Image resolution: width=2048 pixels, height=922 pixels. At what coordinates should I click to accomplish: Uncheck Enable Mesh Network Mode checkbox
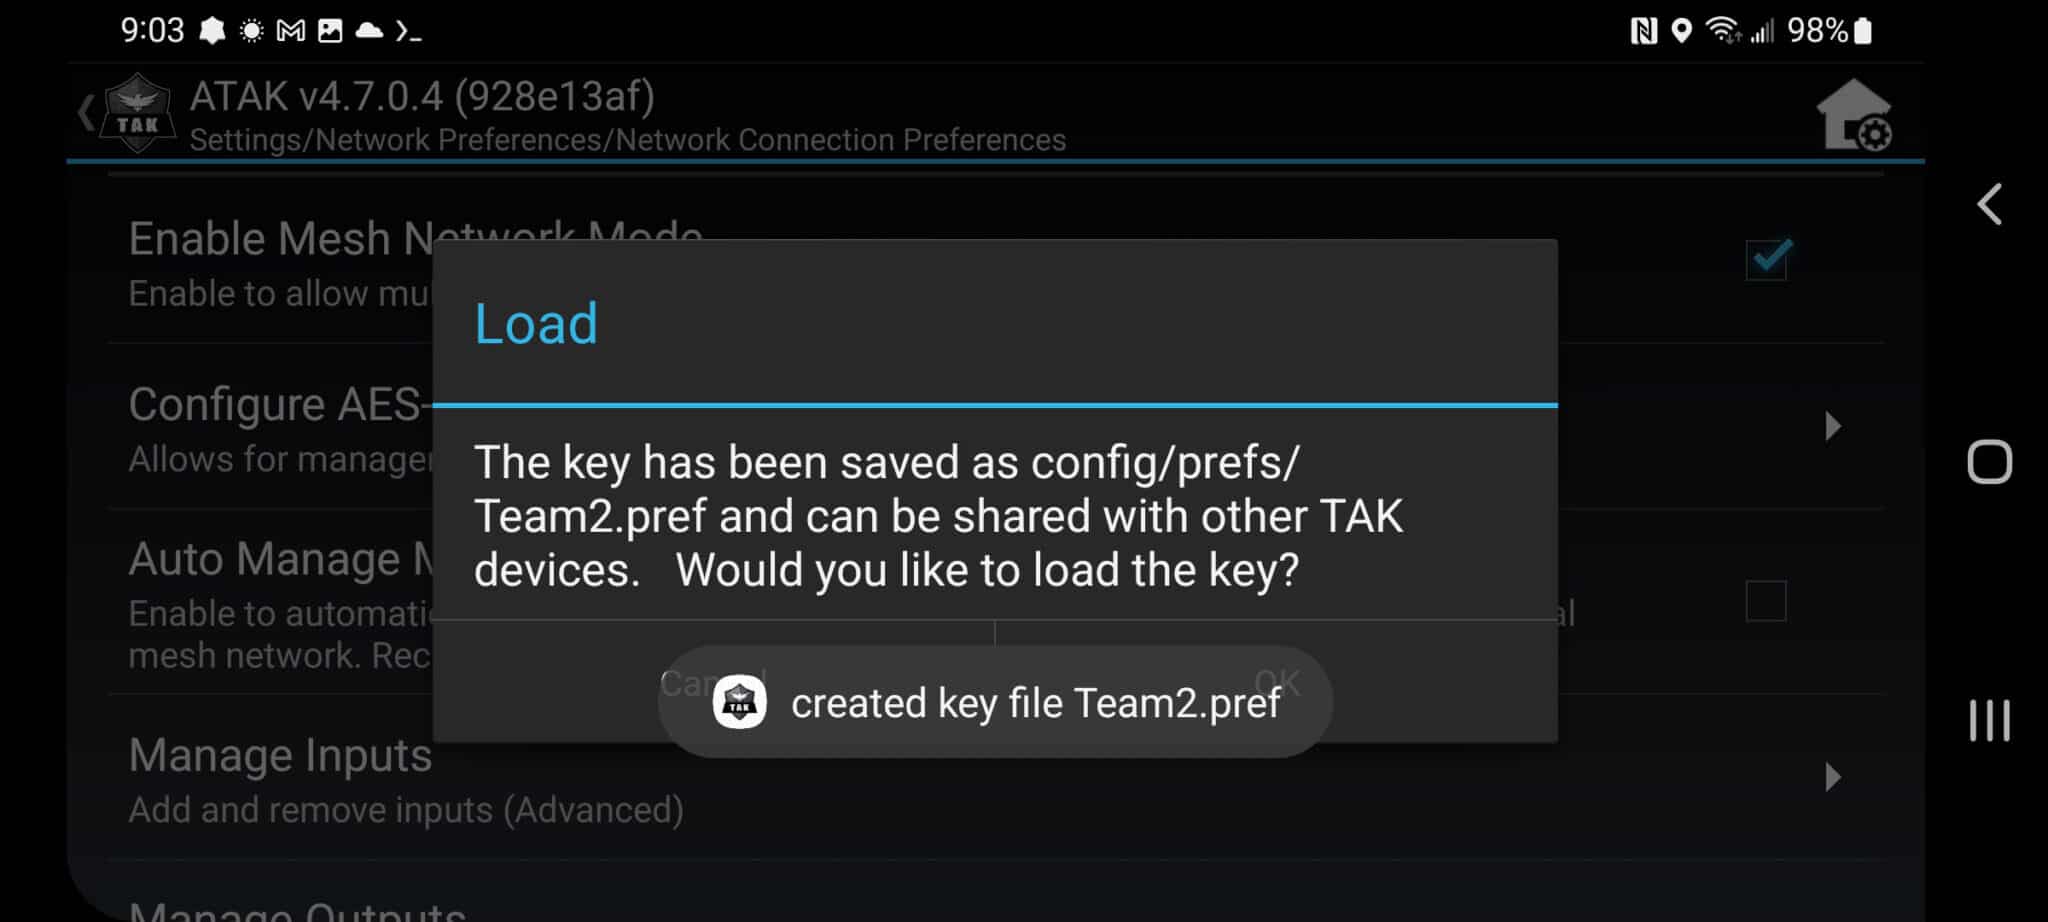(x=1766, y=259)
